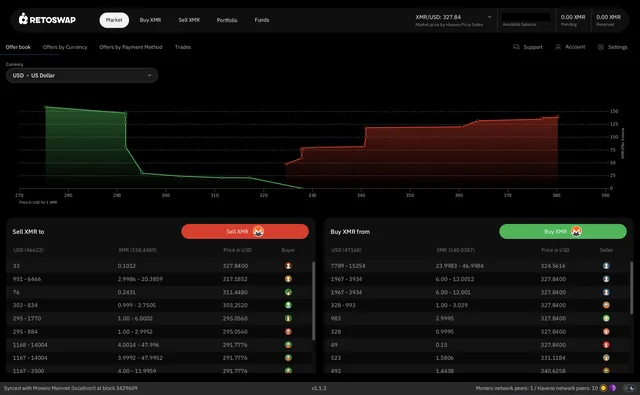The image size is (640, 395).
Task: Click Monero icon on the Sell XMR button
Action: tap(258, 231)
